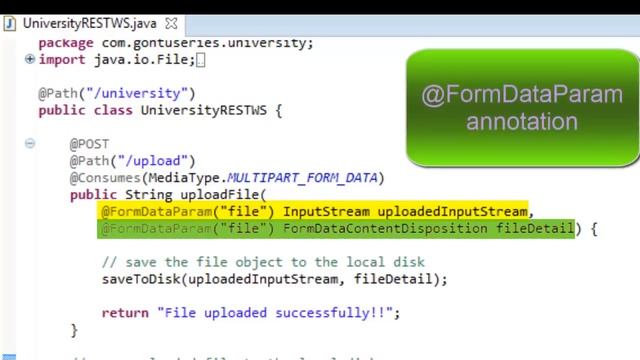The height and width of the screenshot is (360, 640).
Task: Click the "public class UniversityRESTWS" declaration
Action: click(160, 110)
